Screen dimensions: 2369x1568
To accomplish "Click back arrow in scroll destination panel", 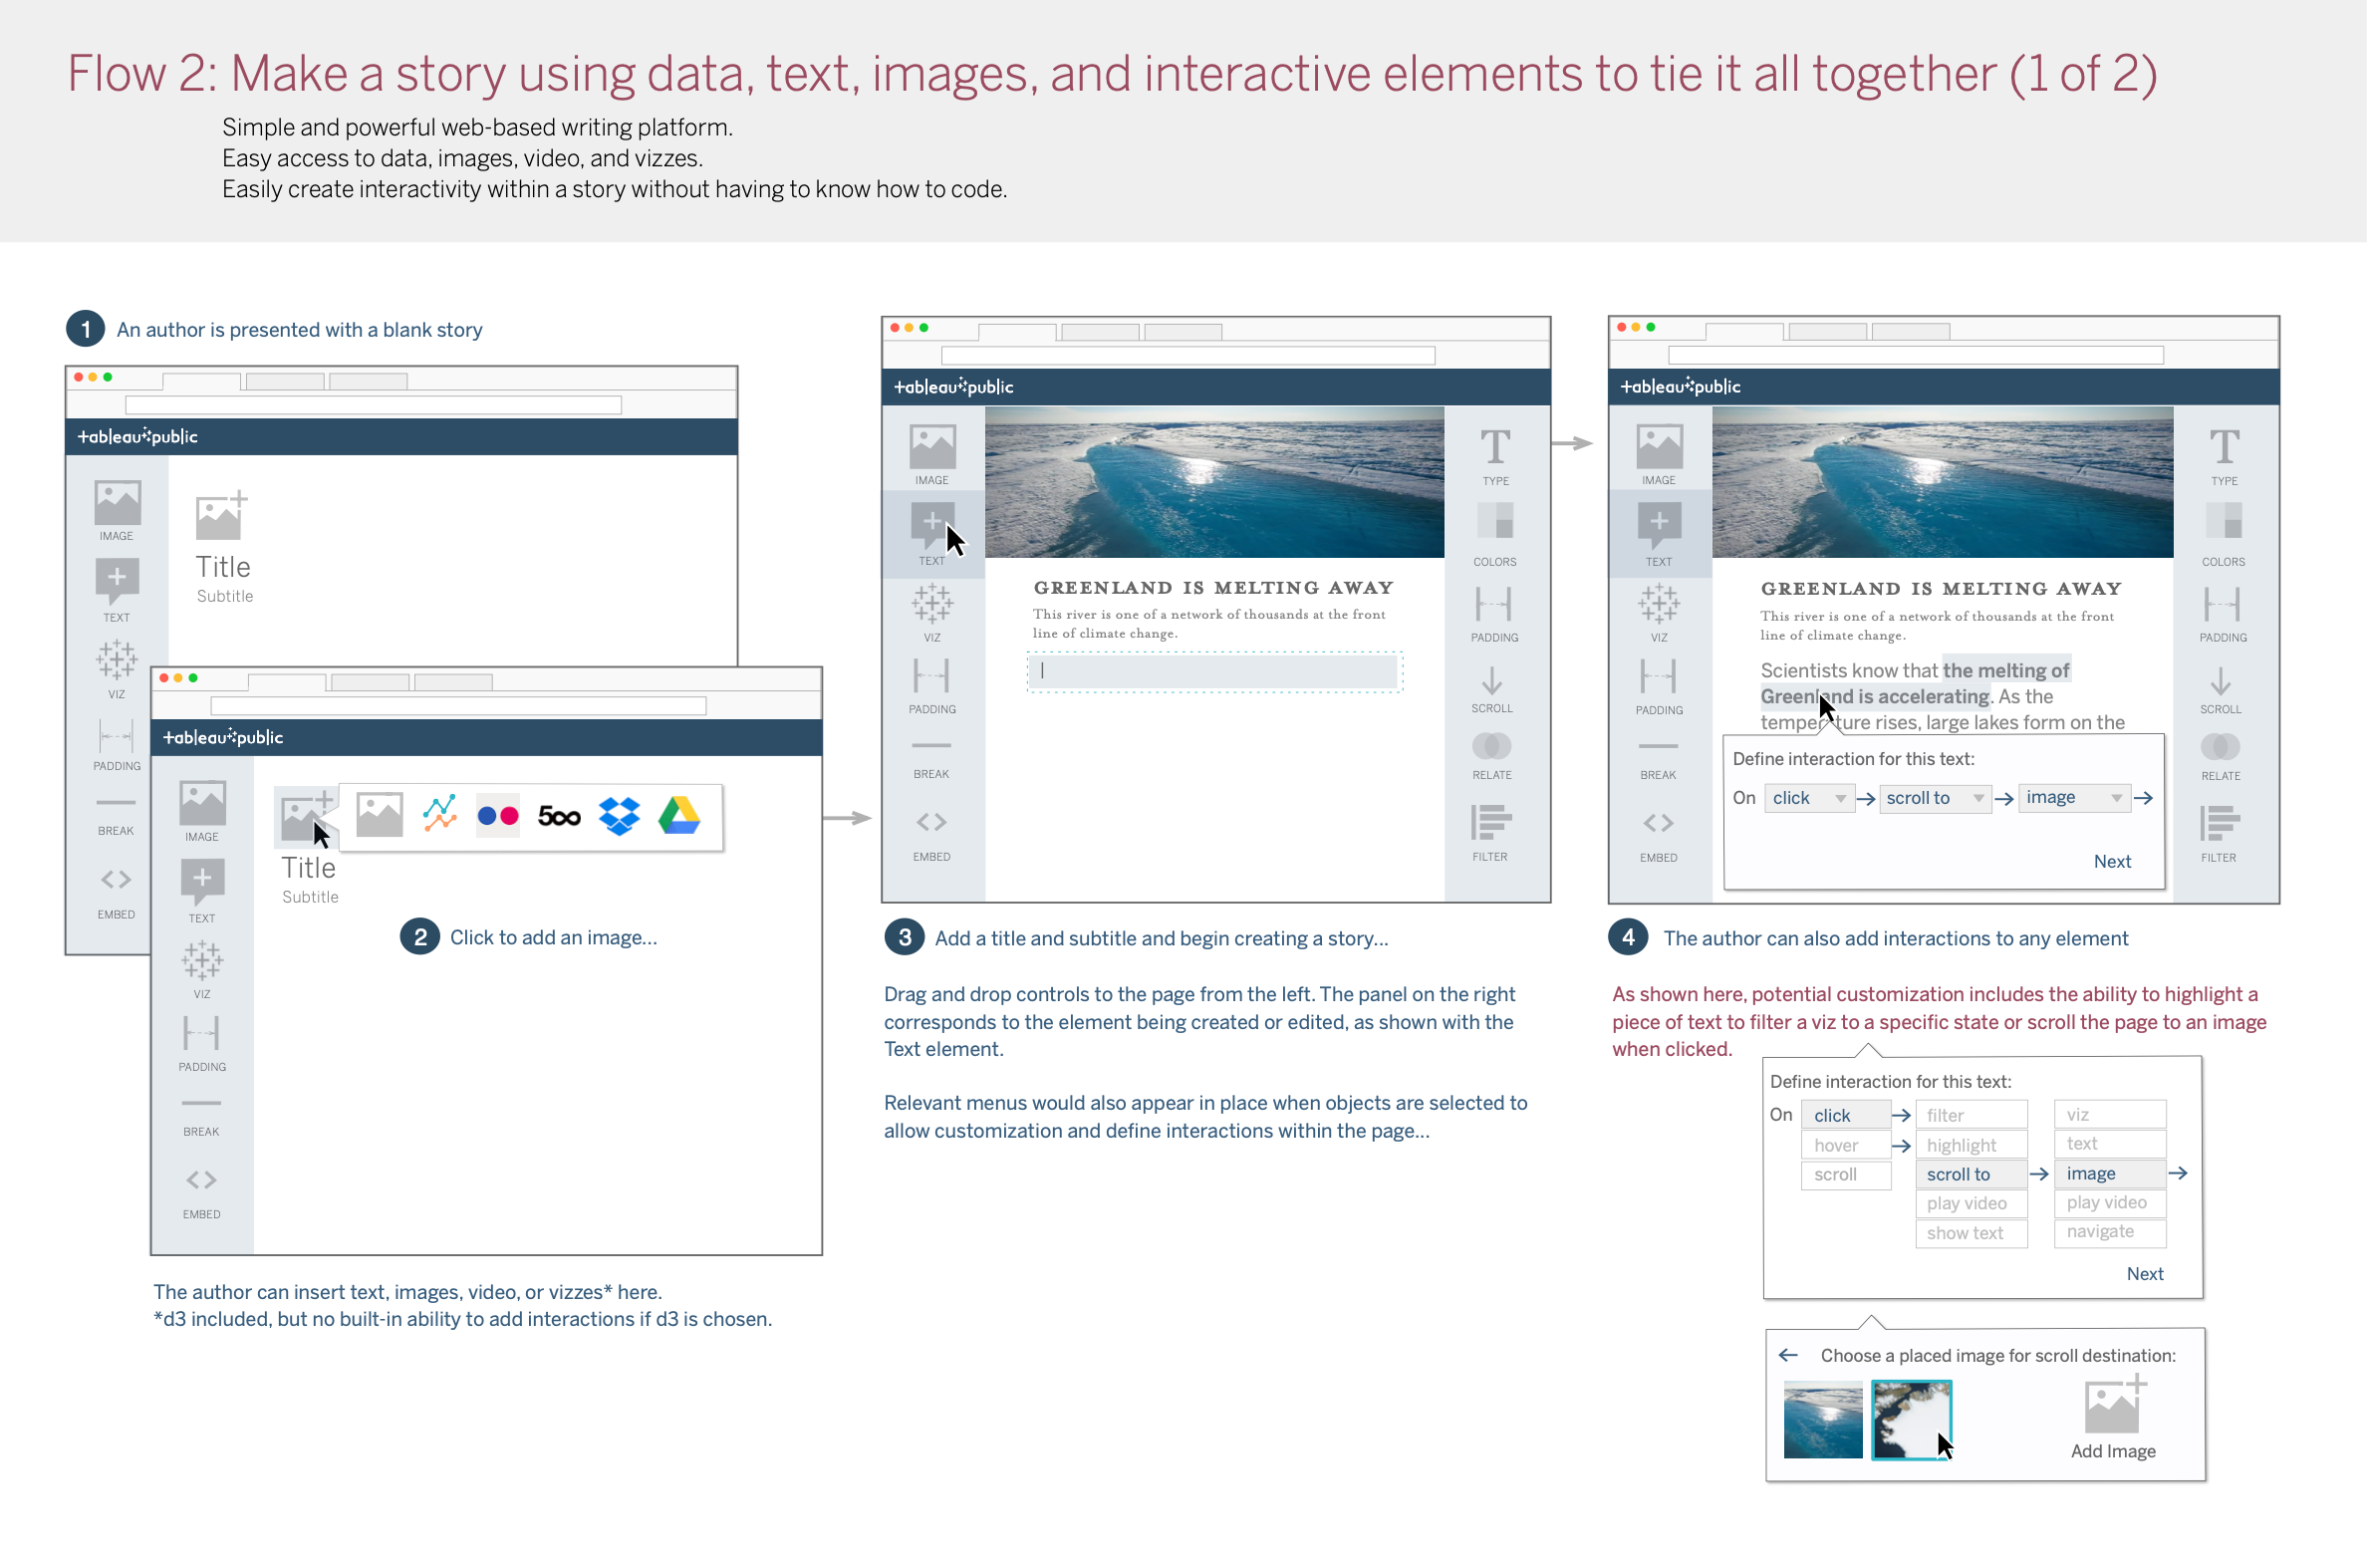I will click(x=1789, y=1356).
